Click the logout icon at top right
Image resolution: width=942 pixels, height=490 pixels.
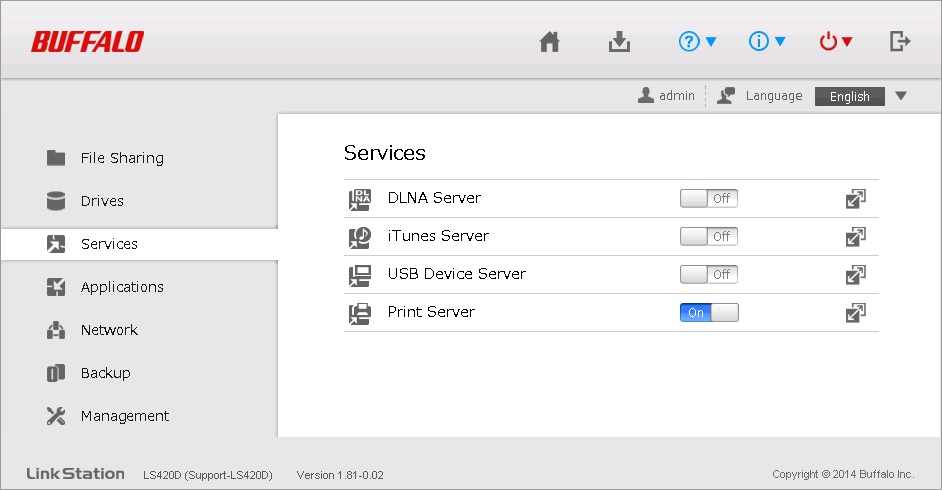tap(900, 42)
